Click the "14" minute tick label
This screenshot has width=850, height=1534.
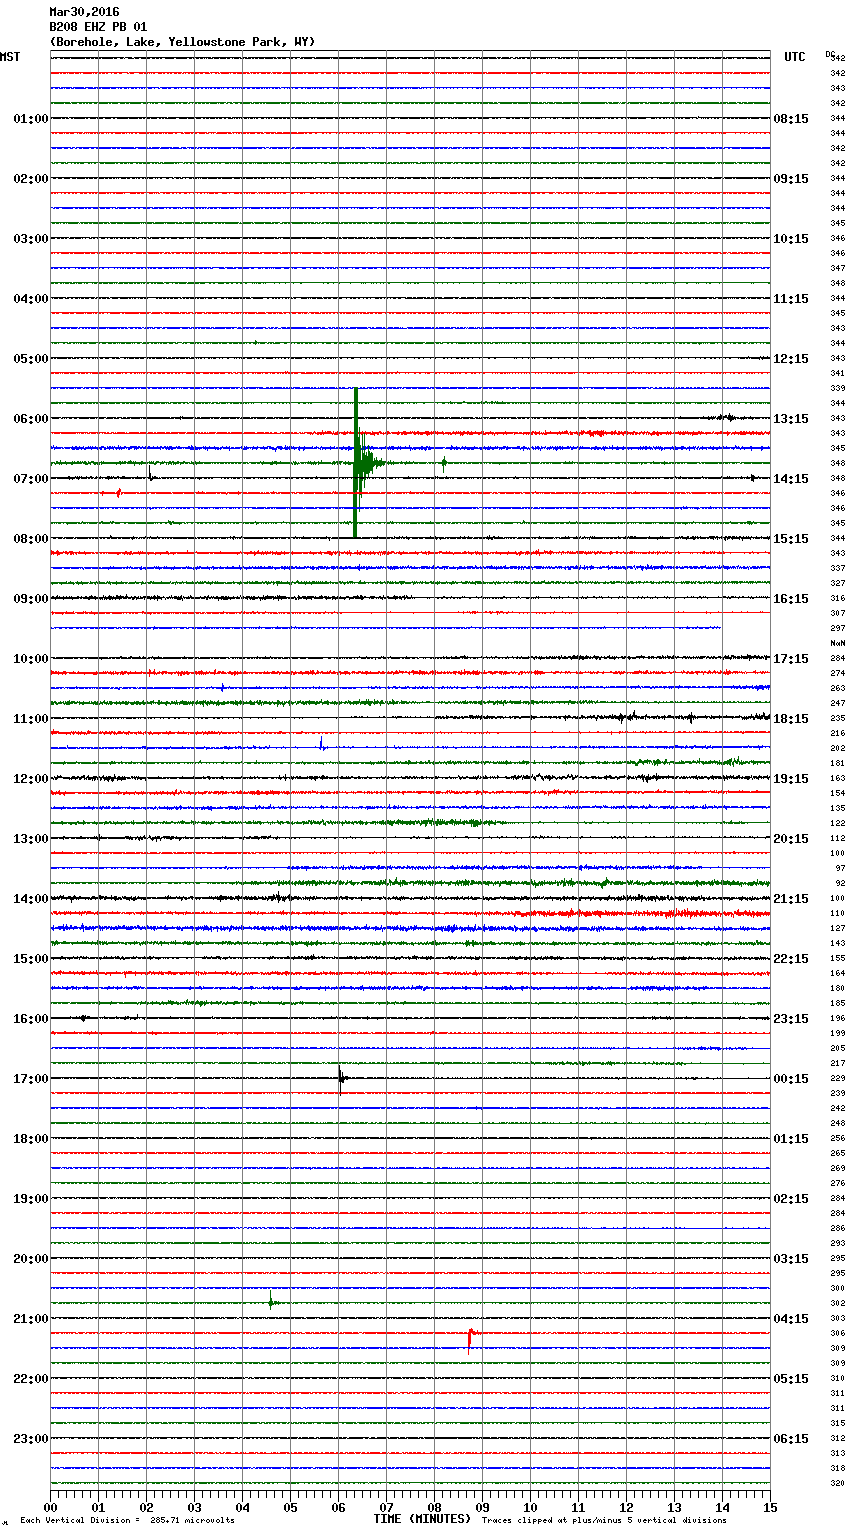click(722, 1508)
